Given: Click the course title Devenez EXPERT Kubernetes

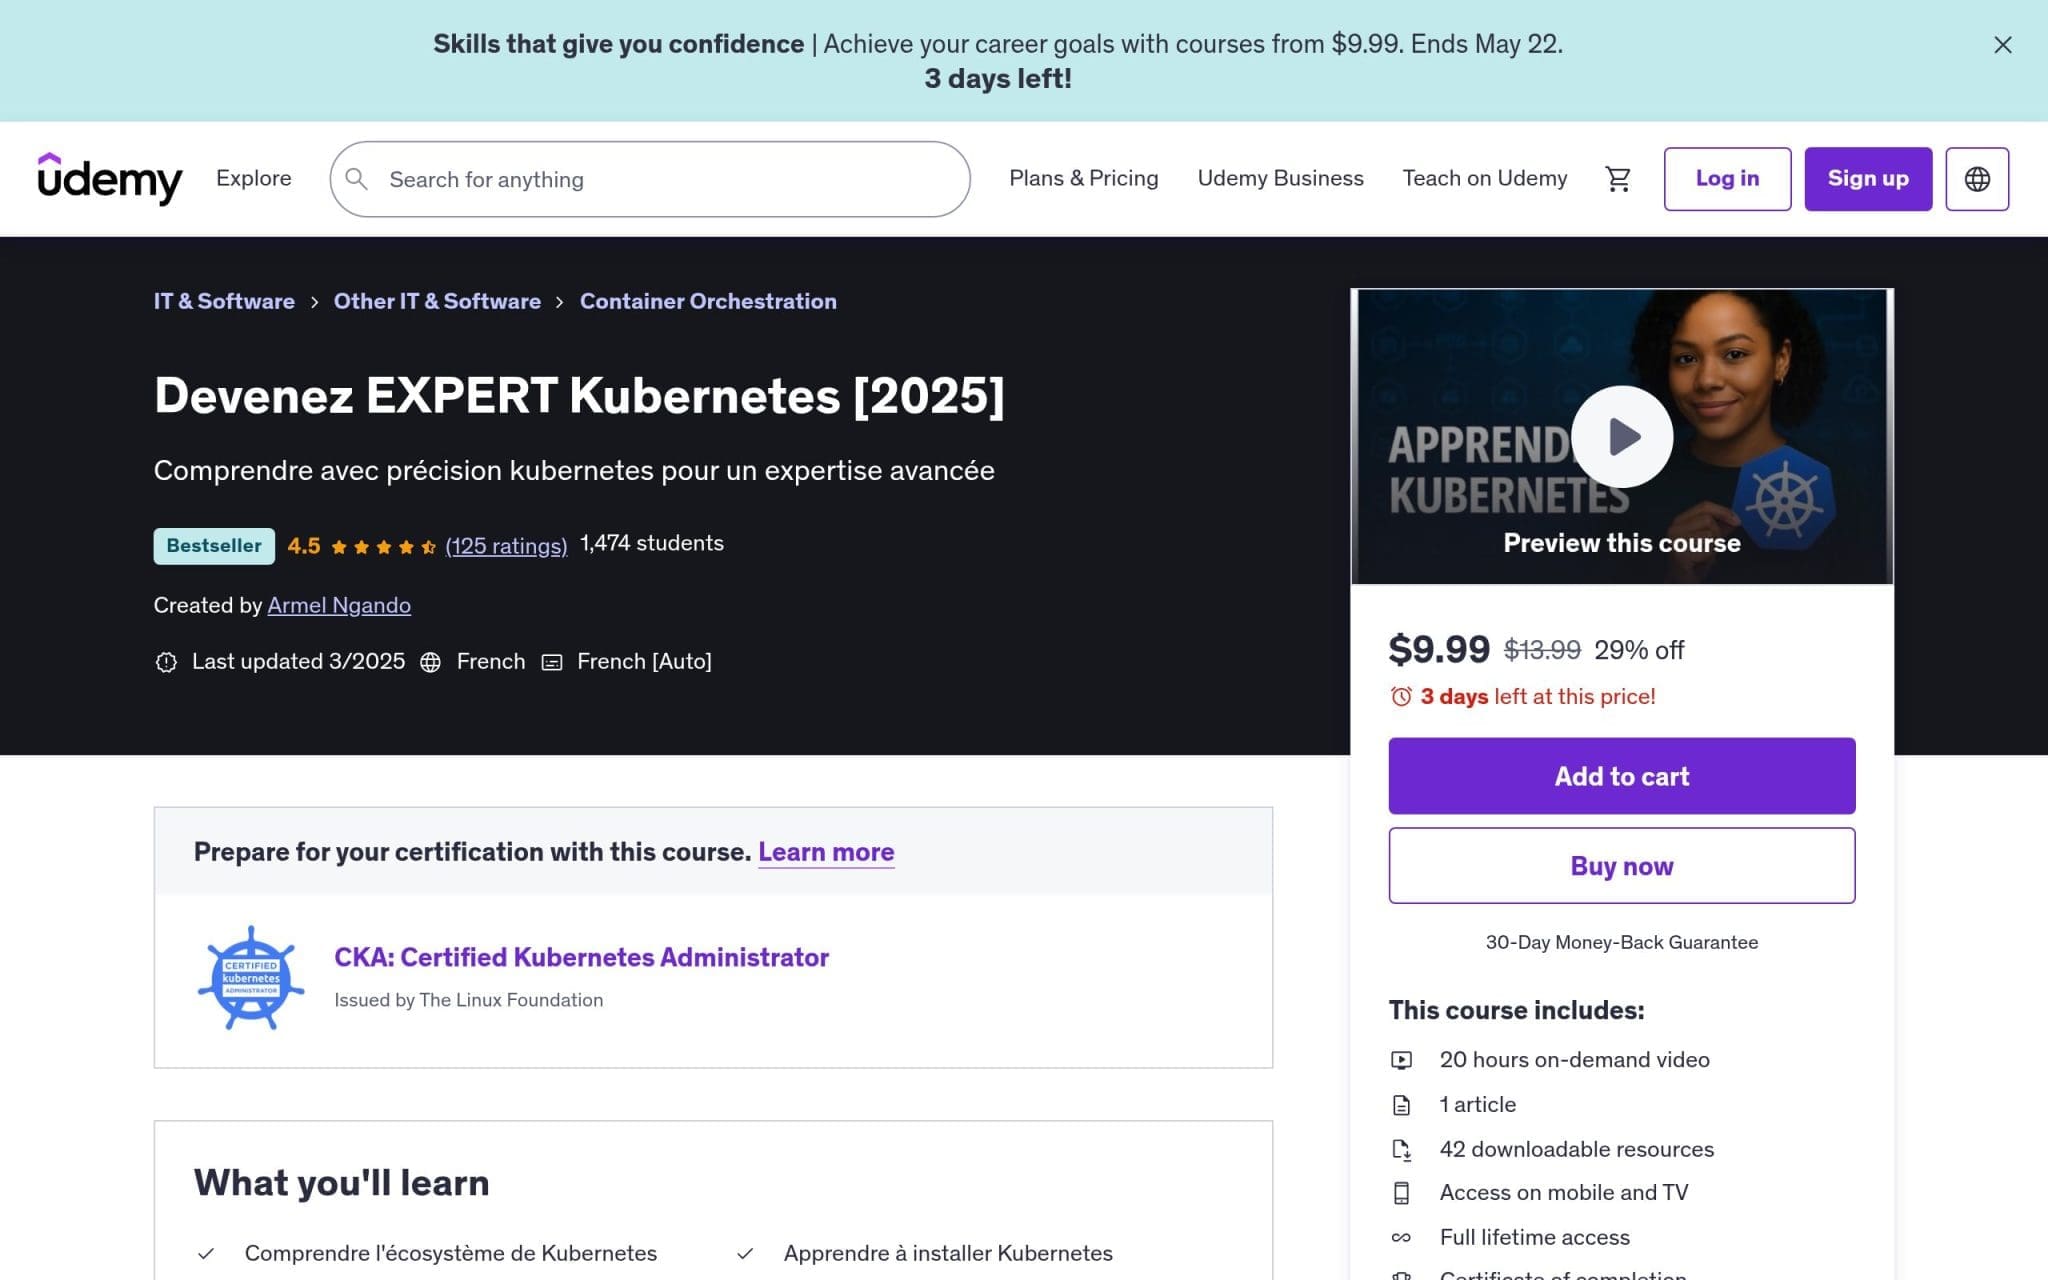Looking at the screenshot, I should (579, 395).
